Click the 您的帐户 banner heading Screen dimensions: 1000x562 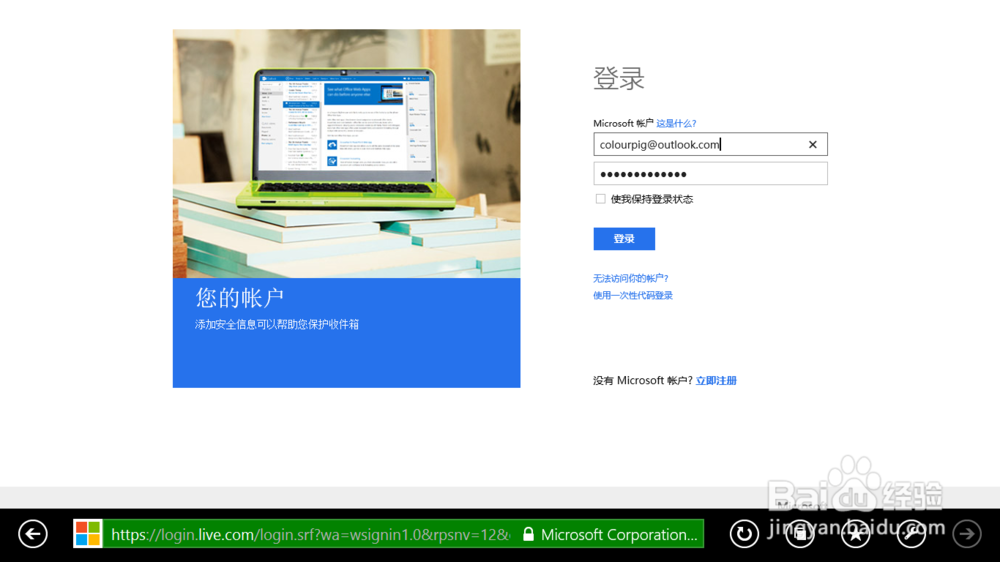(x=239, y=298)
